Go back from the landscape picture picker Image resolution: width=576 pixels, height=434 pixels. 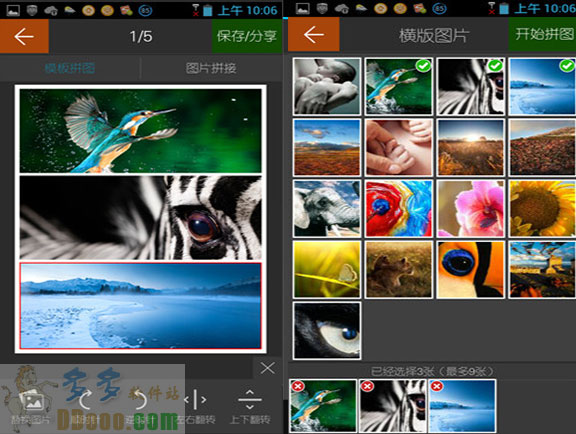[x=313, y=35]
